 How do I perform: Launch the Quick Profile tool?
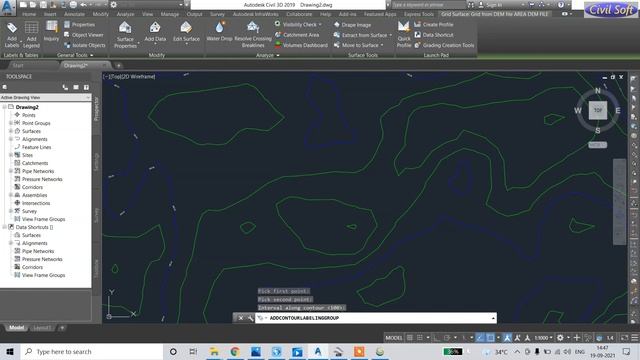[x=404, y=35]
